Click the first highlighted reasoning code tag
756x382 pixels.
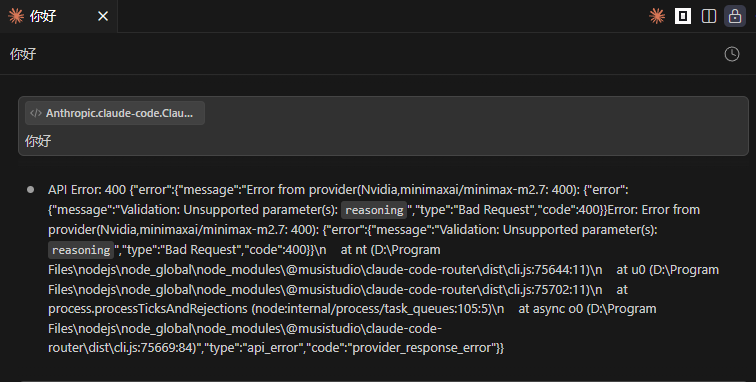(374, 210)
